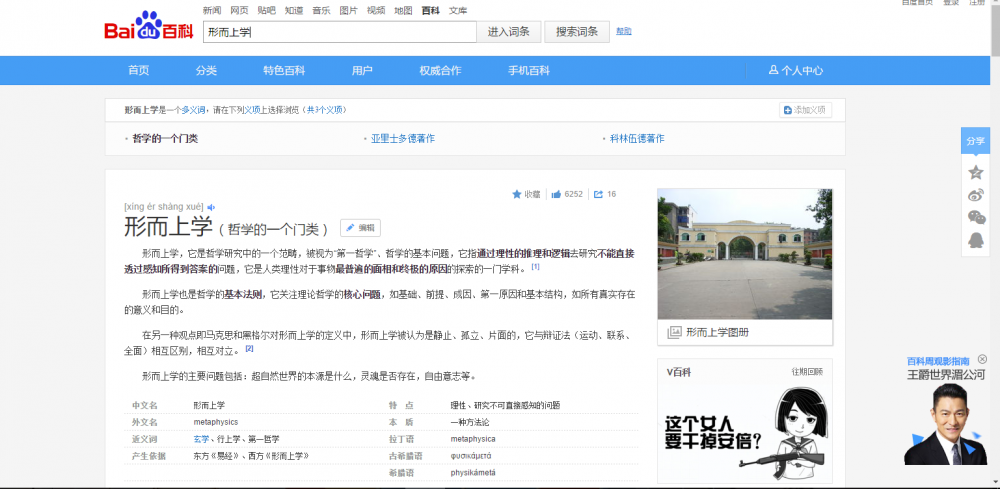The image size is (1000, 489).
Task: Open the 特色百科 navigation menu
Action: tap(284, 70)
